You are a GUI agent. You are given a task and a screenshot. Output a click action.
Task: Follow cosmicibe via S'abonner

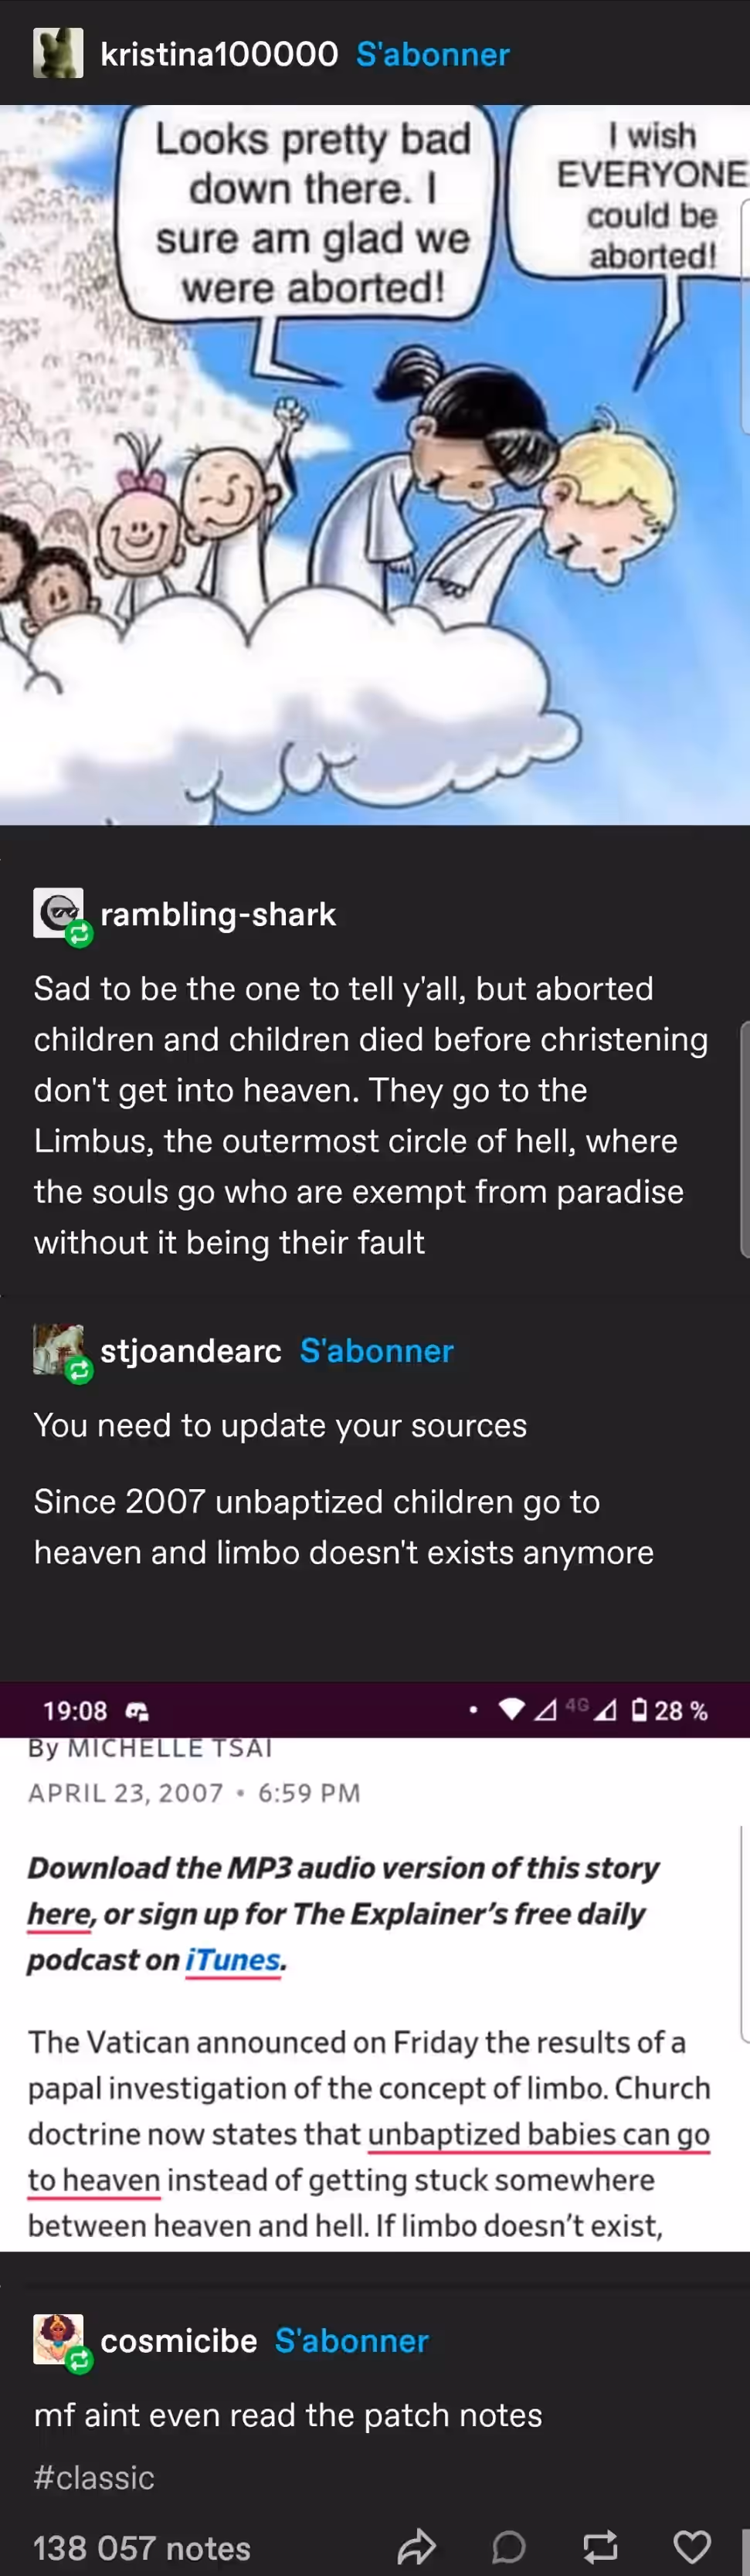(x=352, y=2341)
